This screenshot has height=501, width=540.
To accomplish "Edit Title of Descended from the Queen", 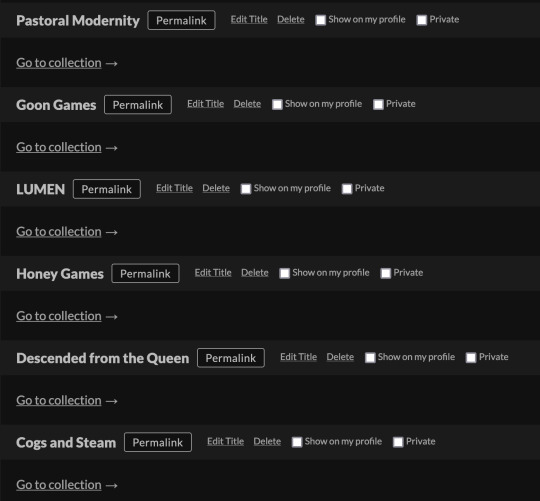I will 299,357.
